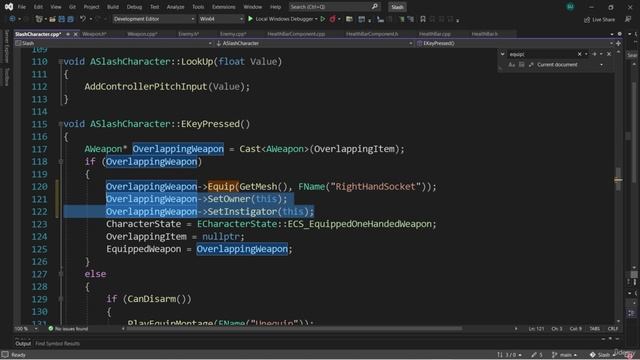Open the Win64 platform dropdown
The image size is (640, 360).
click(221, 19)
